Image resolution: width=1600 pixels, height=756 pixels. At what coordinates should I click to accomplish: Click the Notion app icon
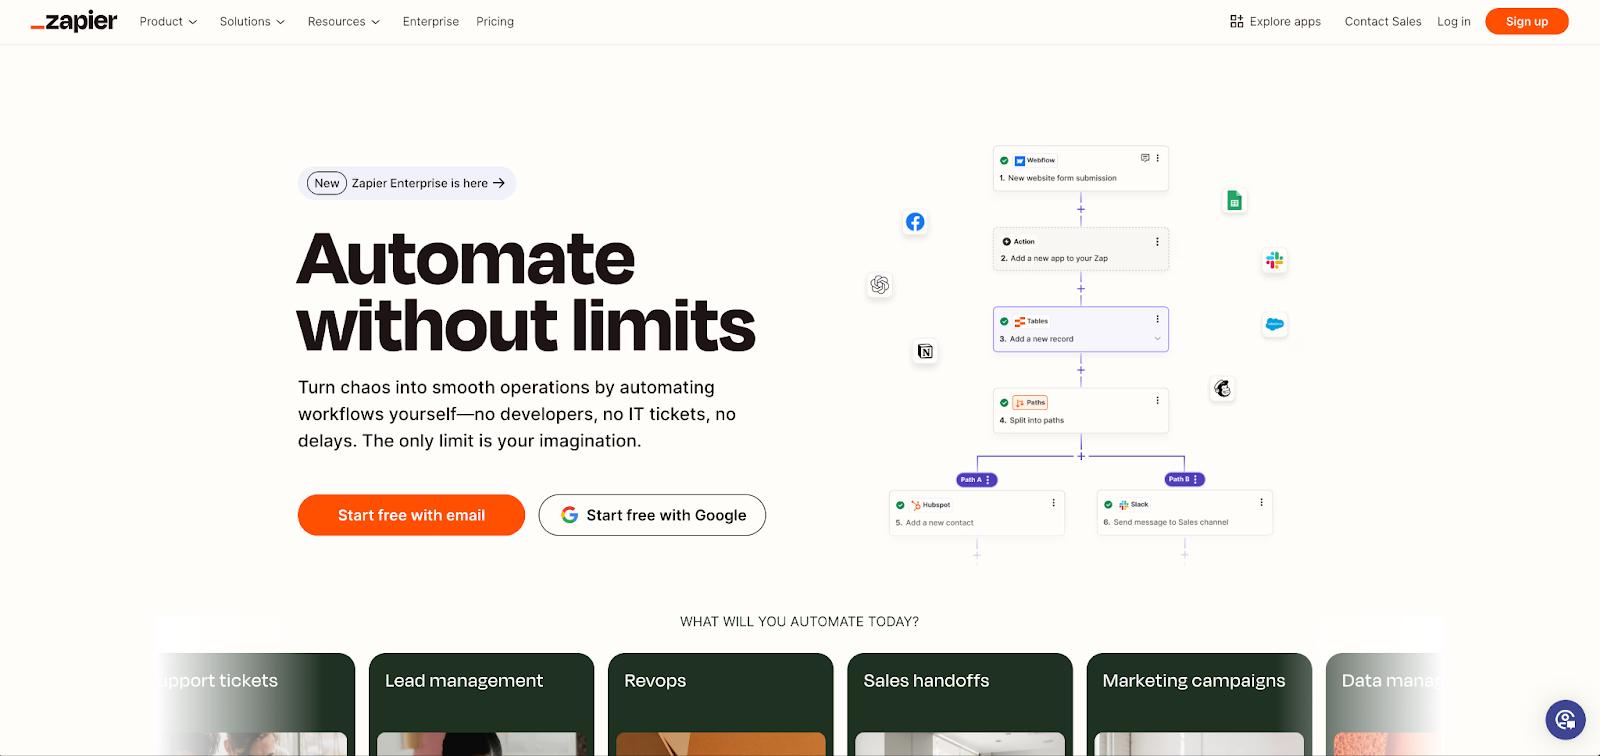[x=925, y=351]
